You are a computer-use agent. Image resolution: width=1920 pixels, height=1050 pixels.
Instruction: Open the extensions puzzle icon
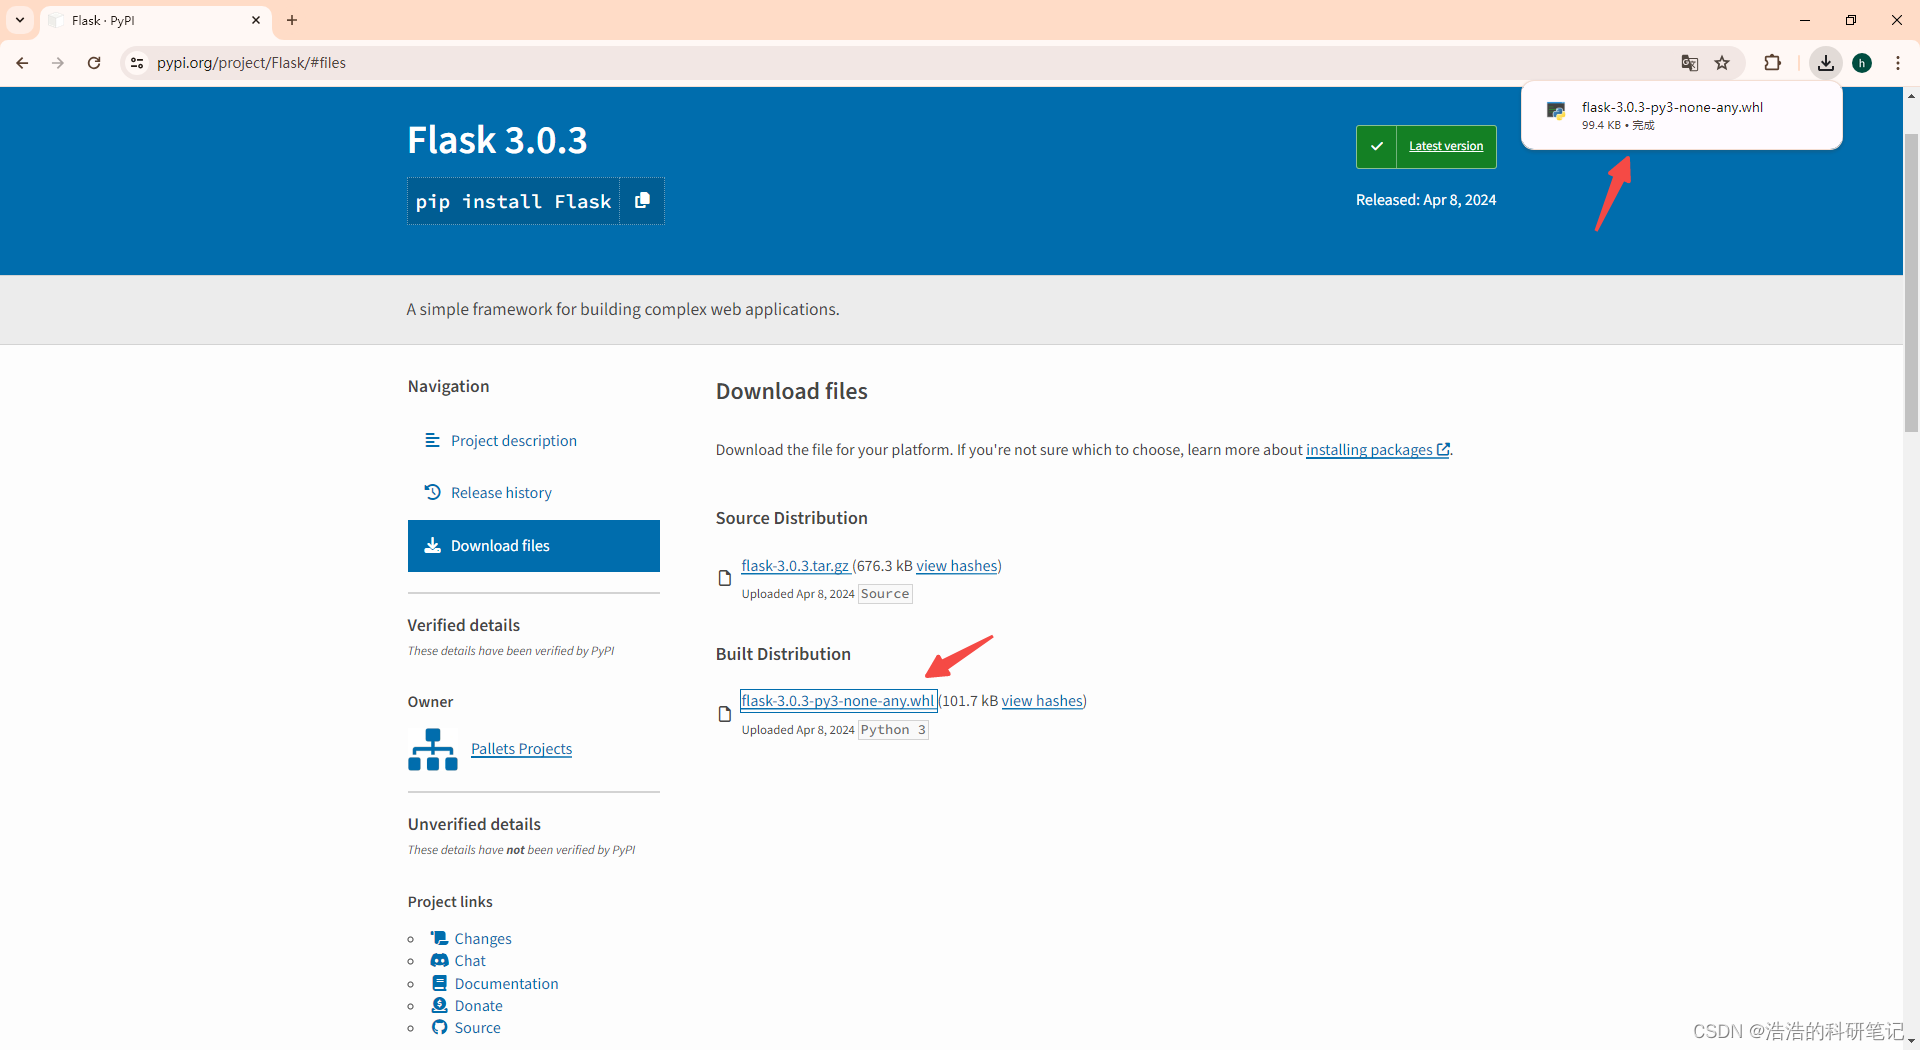pos(1772,63)
